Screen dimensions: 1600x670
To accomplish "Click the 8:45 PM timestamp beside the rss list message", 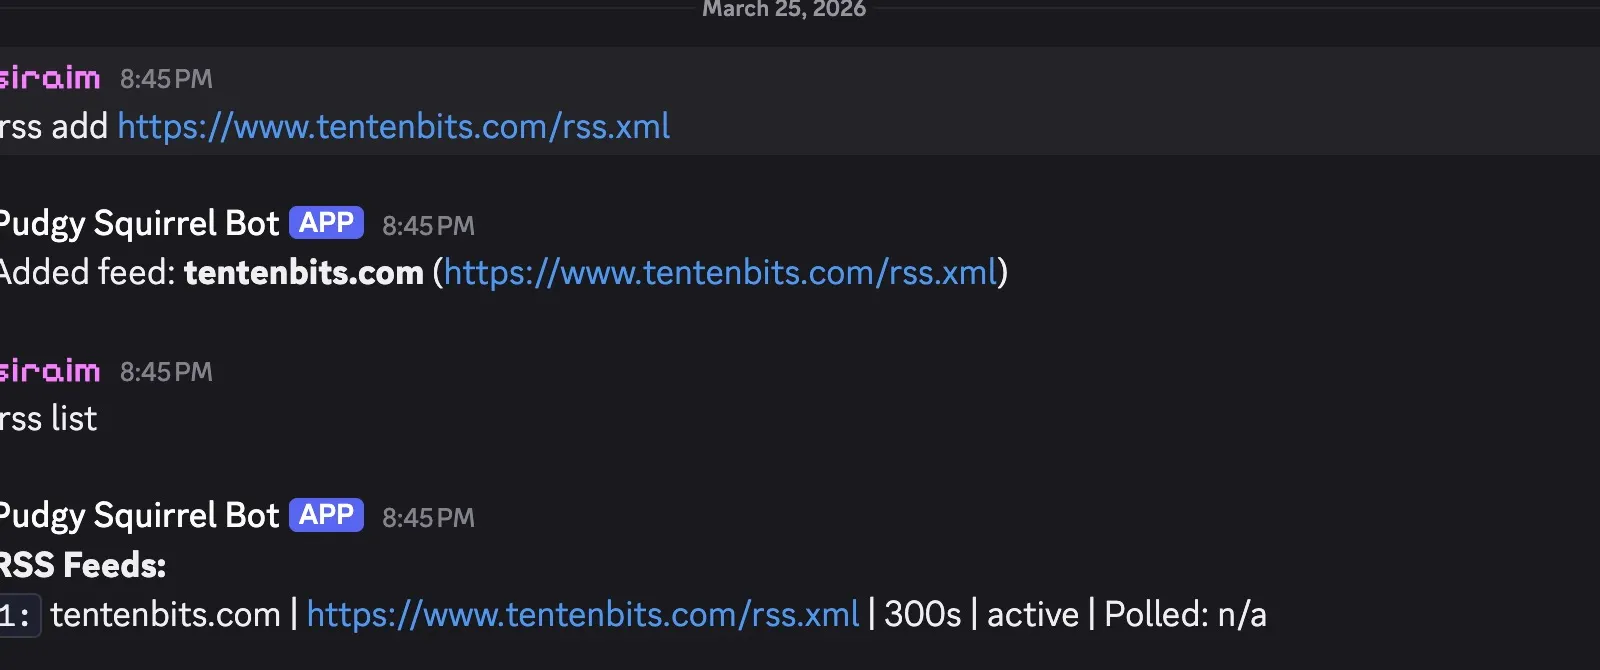I will click(166, 372).
